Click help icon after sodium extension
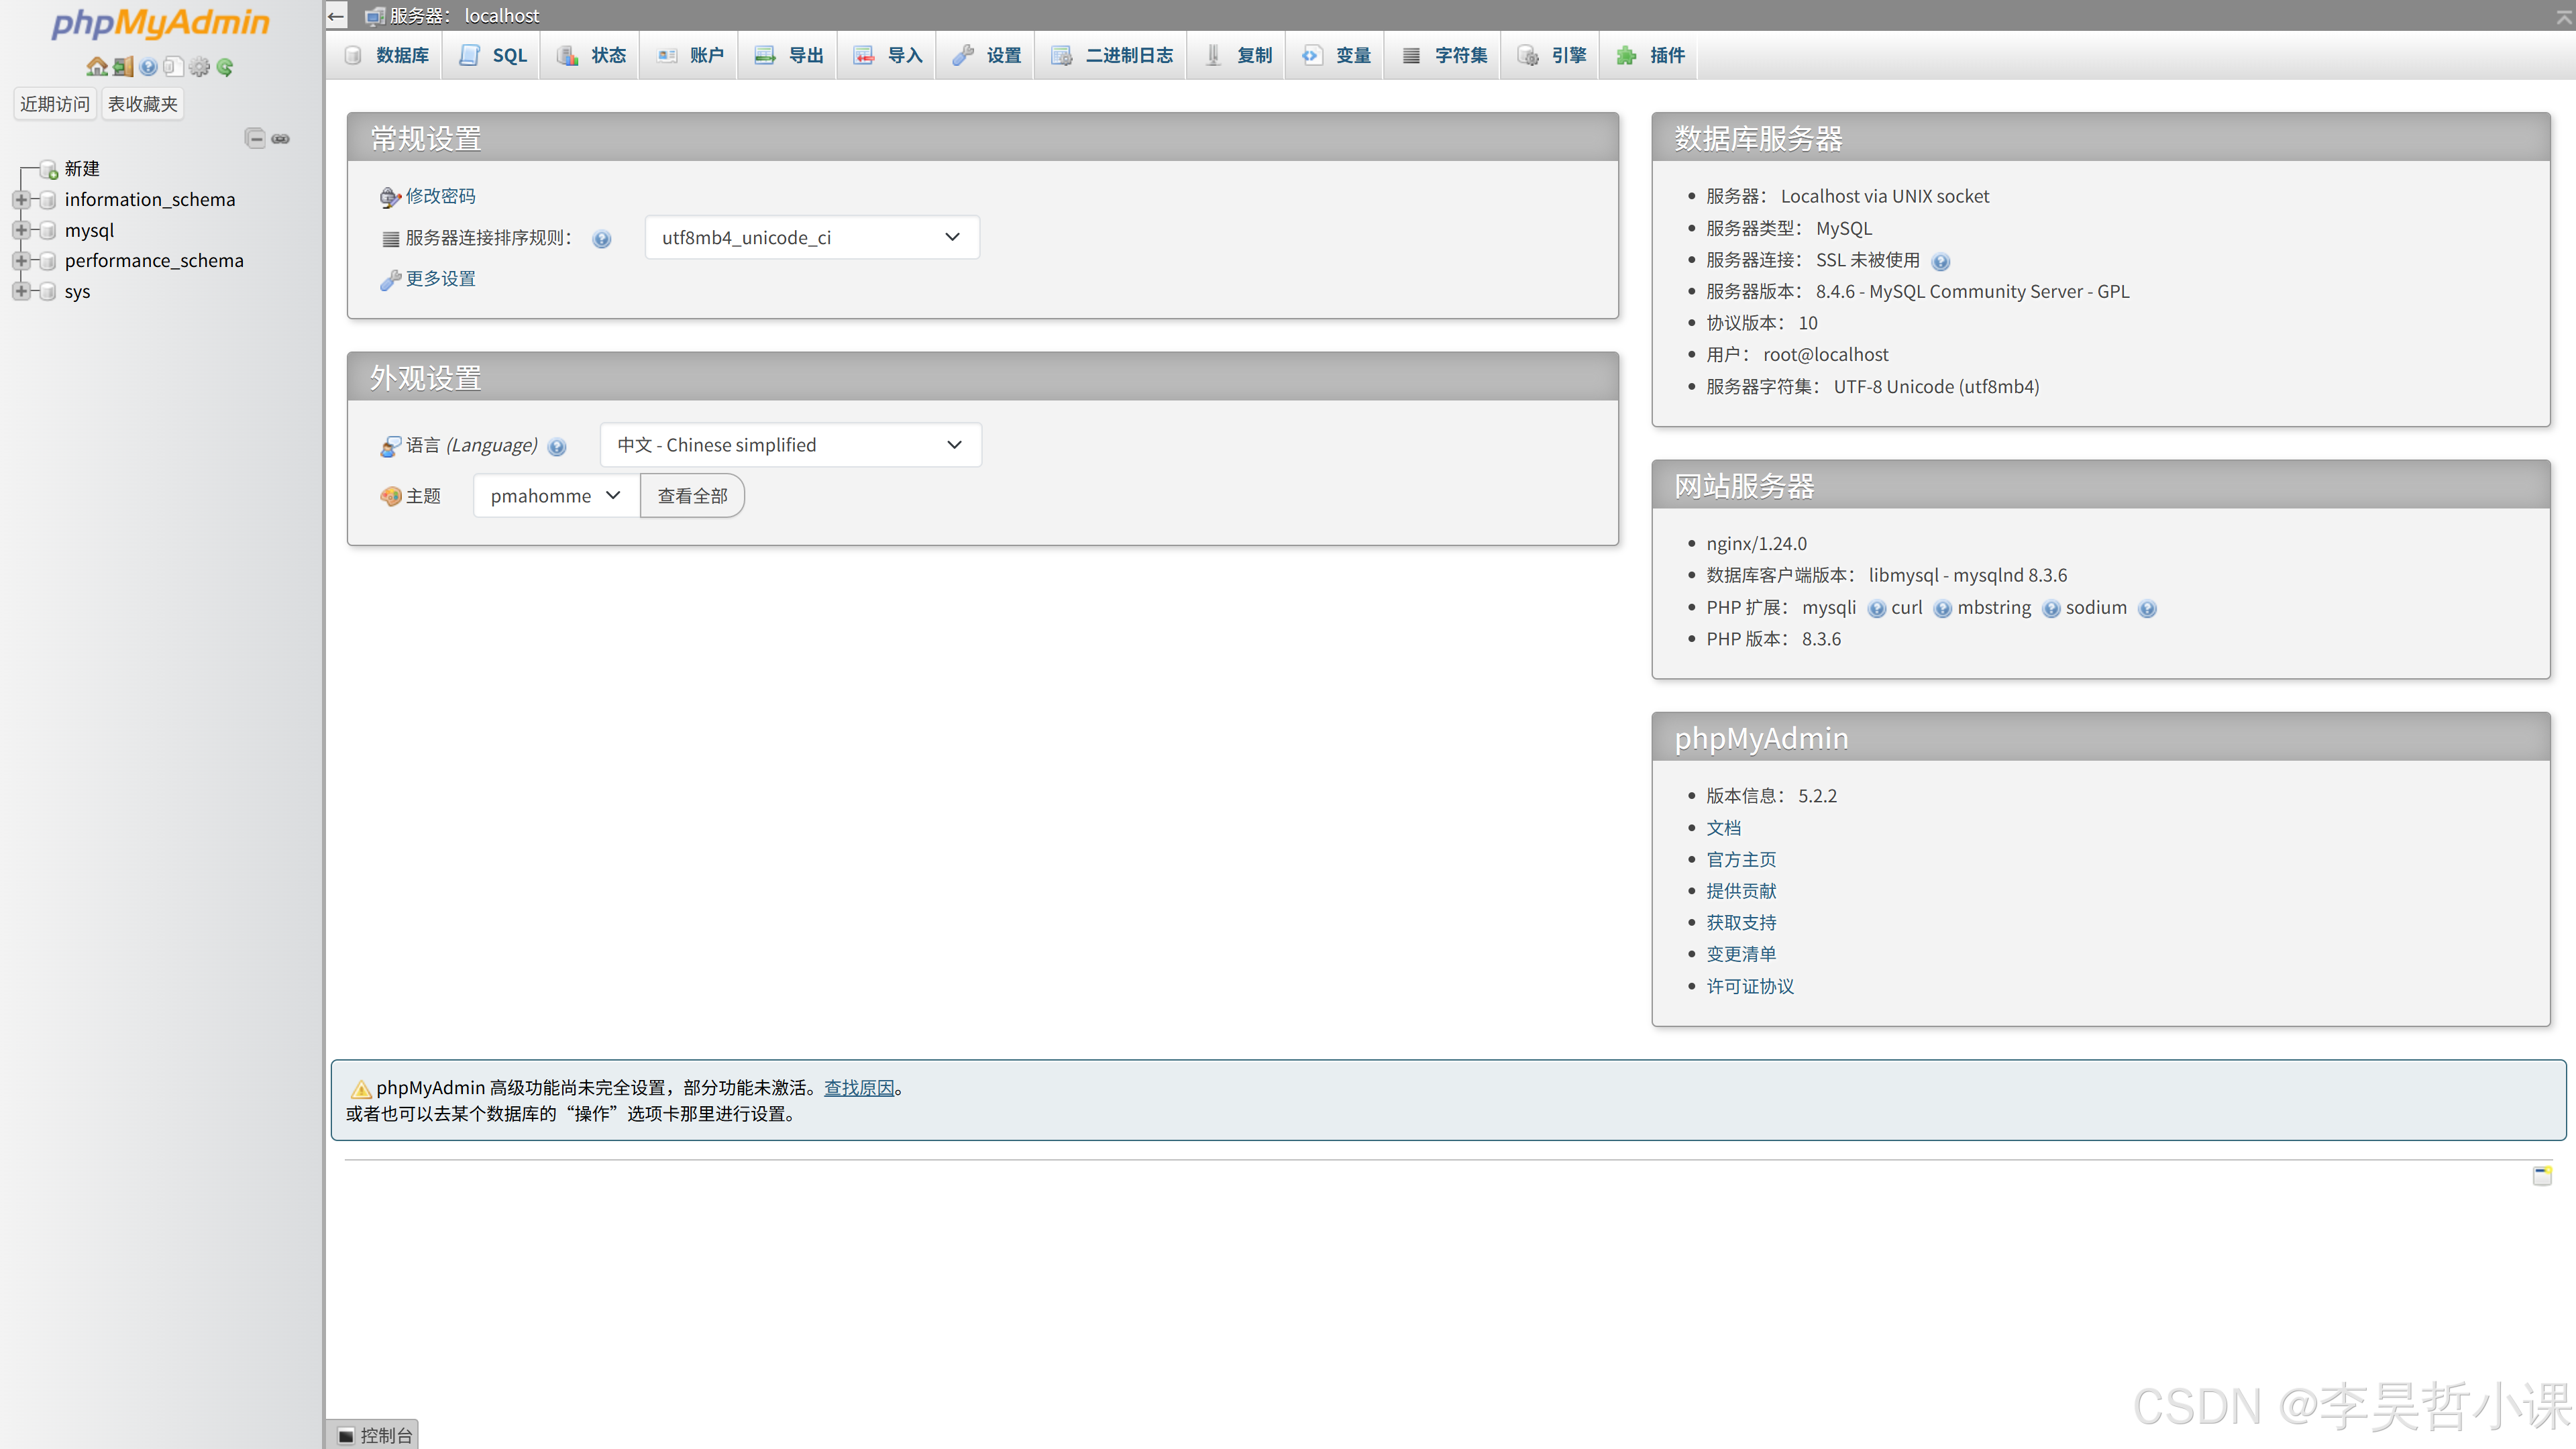 [x=2146, y=609]
